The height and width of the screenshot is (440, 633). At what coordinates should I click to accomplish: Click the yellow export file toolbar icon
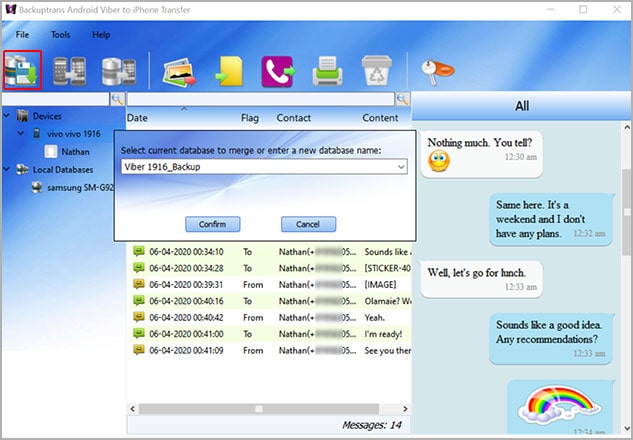point(229,71)
